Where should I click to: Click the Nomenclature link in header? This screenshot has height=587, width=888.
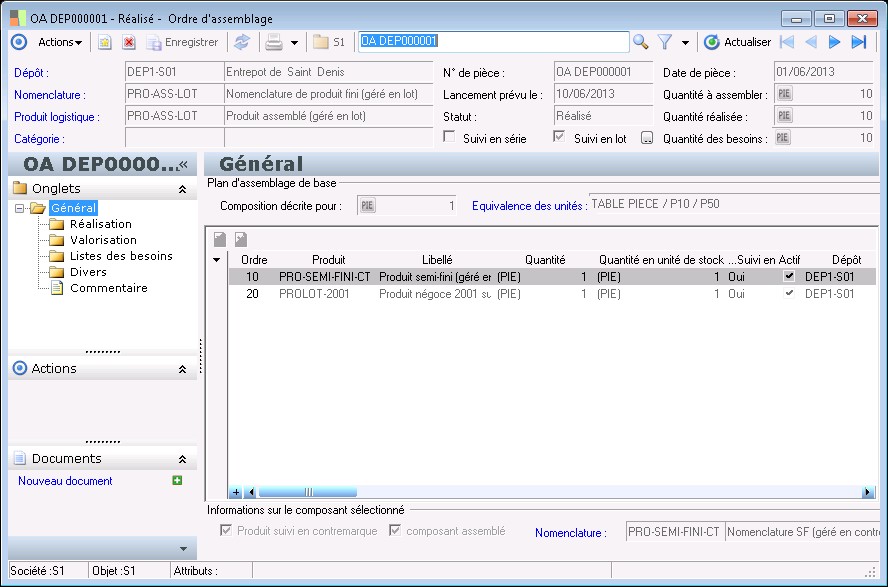pos(50,95)
